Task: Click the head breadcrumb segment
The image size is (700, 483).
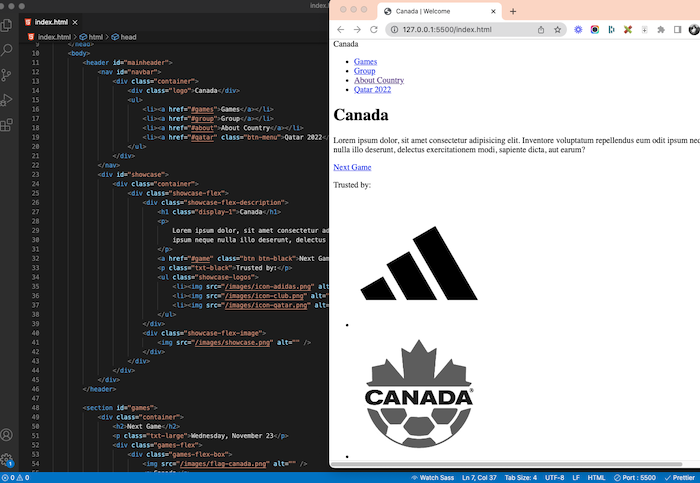Action: pos(124,37)
